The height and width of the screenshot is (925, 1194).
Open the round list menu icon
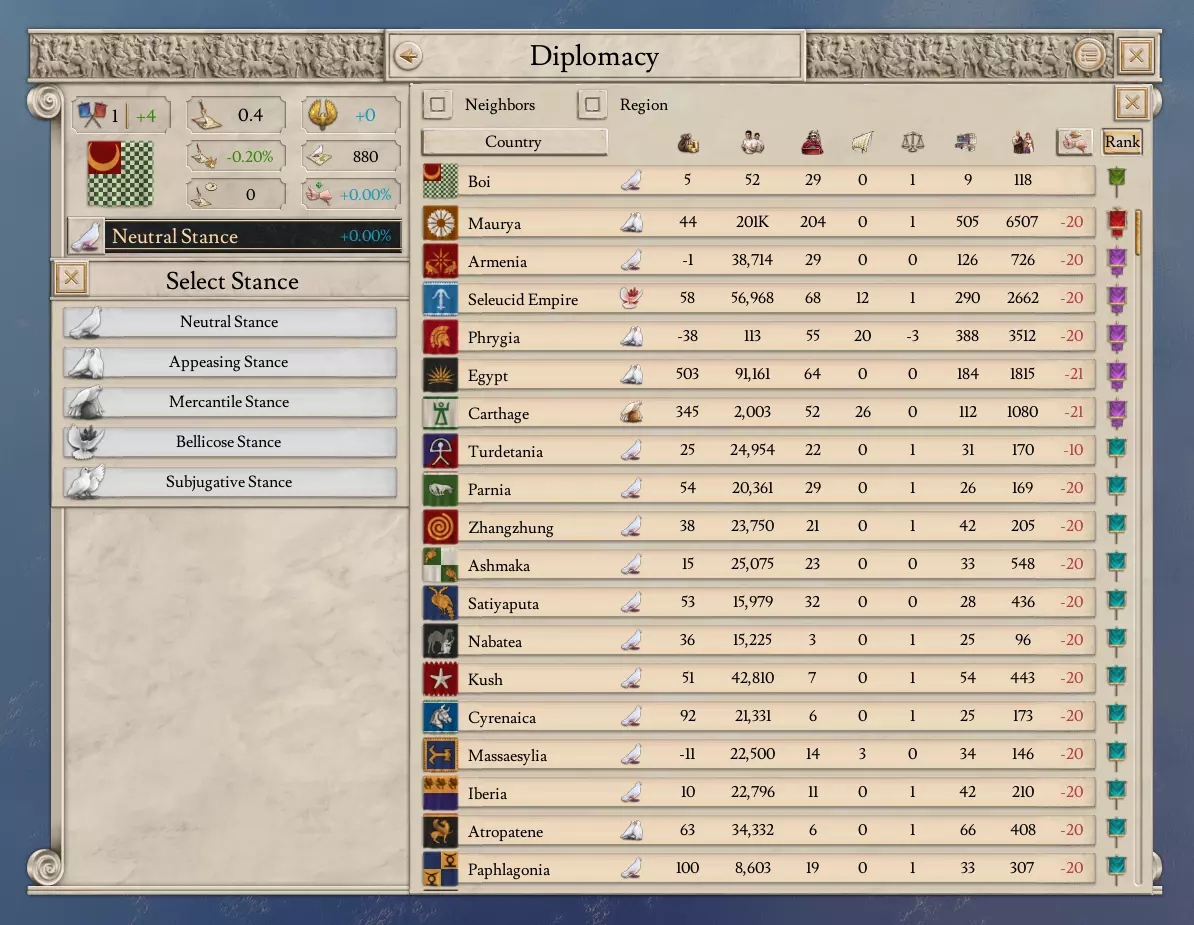[1089, 56]
